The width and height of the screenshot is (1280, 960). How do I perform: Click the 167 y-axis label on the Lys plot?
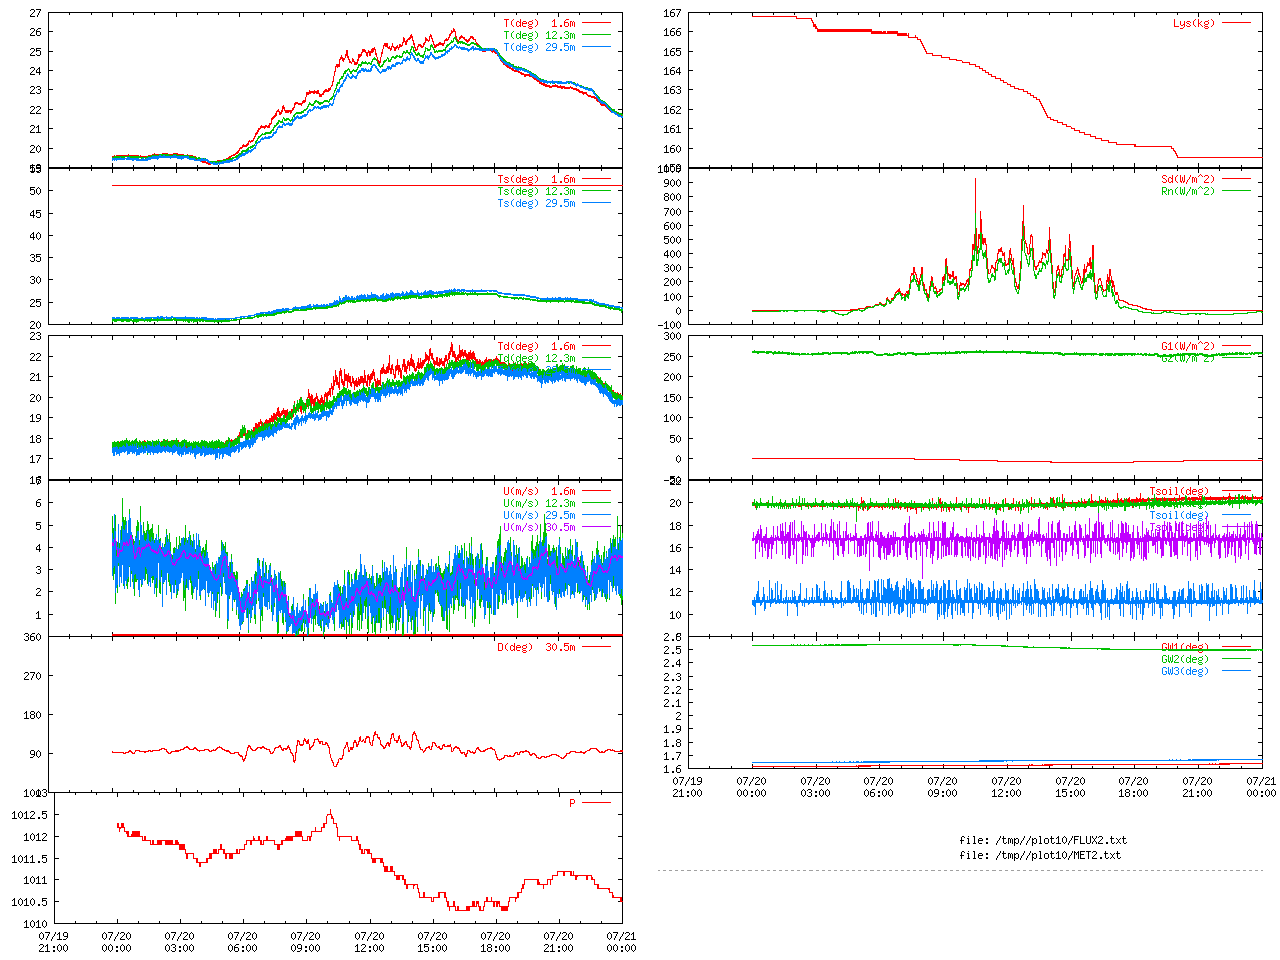[672, 13]
